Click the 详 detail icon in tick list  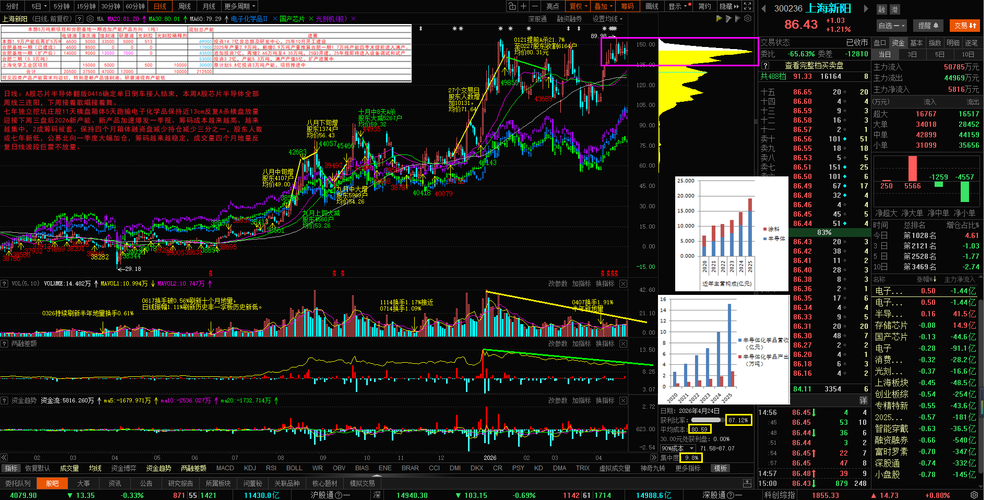pyautogui.click(x=864, y=400)
